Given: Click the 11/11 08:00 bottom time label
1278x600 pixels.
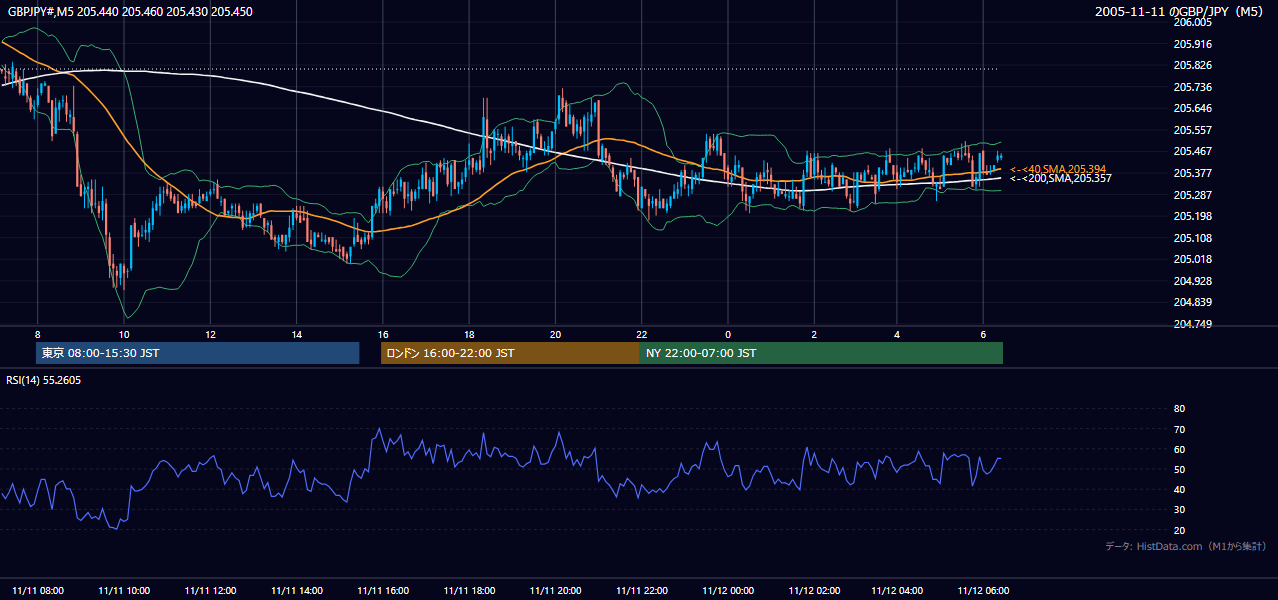Looking at the screenshot, I should pyautogui.click(x=38, y=590).
